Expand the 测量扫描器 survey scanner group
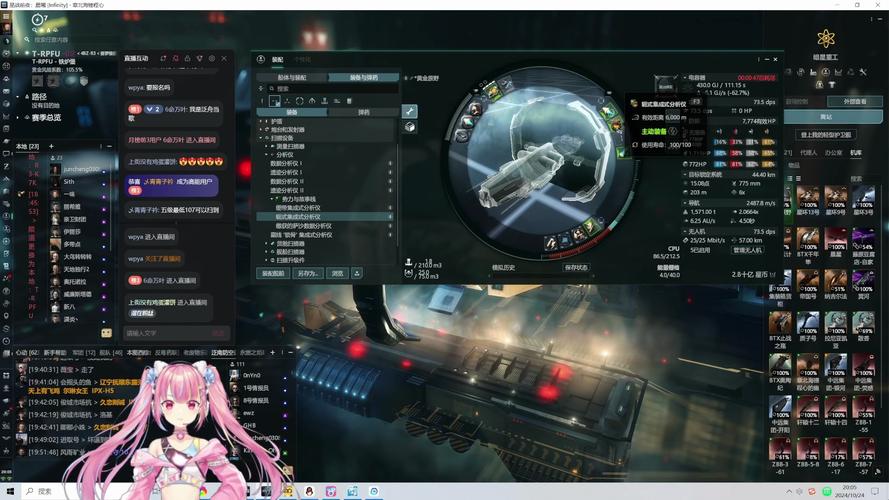 point(266,146)
